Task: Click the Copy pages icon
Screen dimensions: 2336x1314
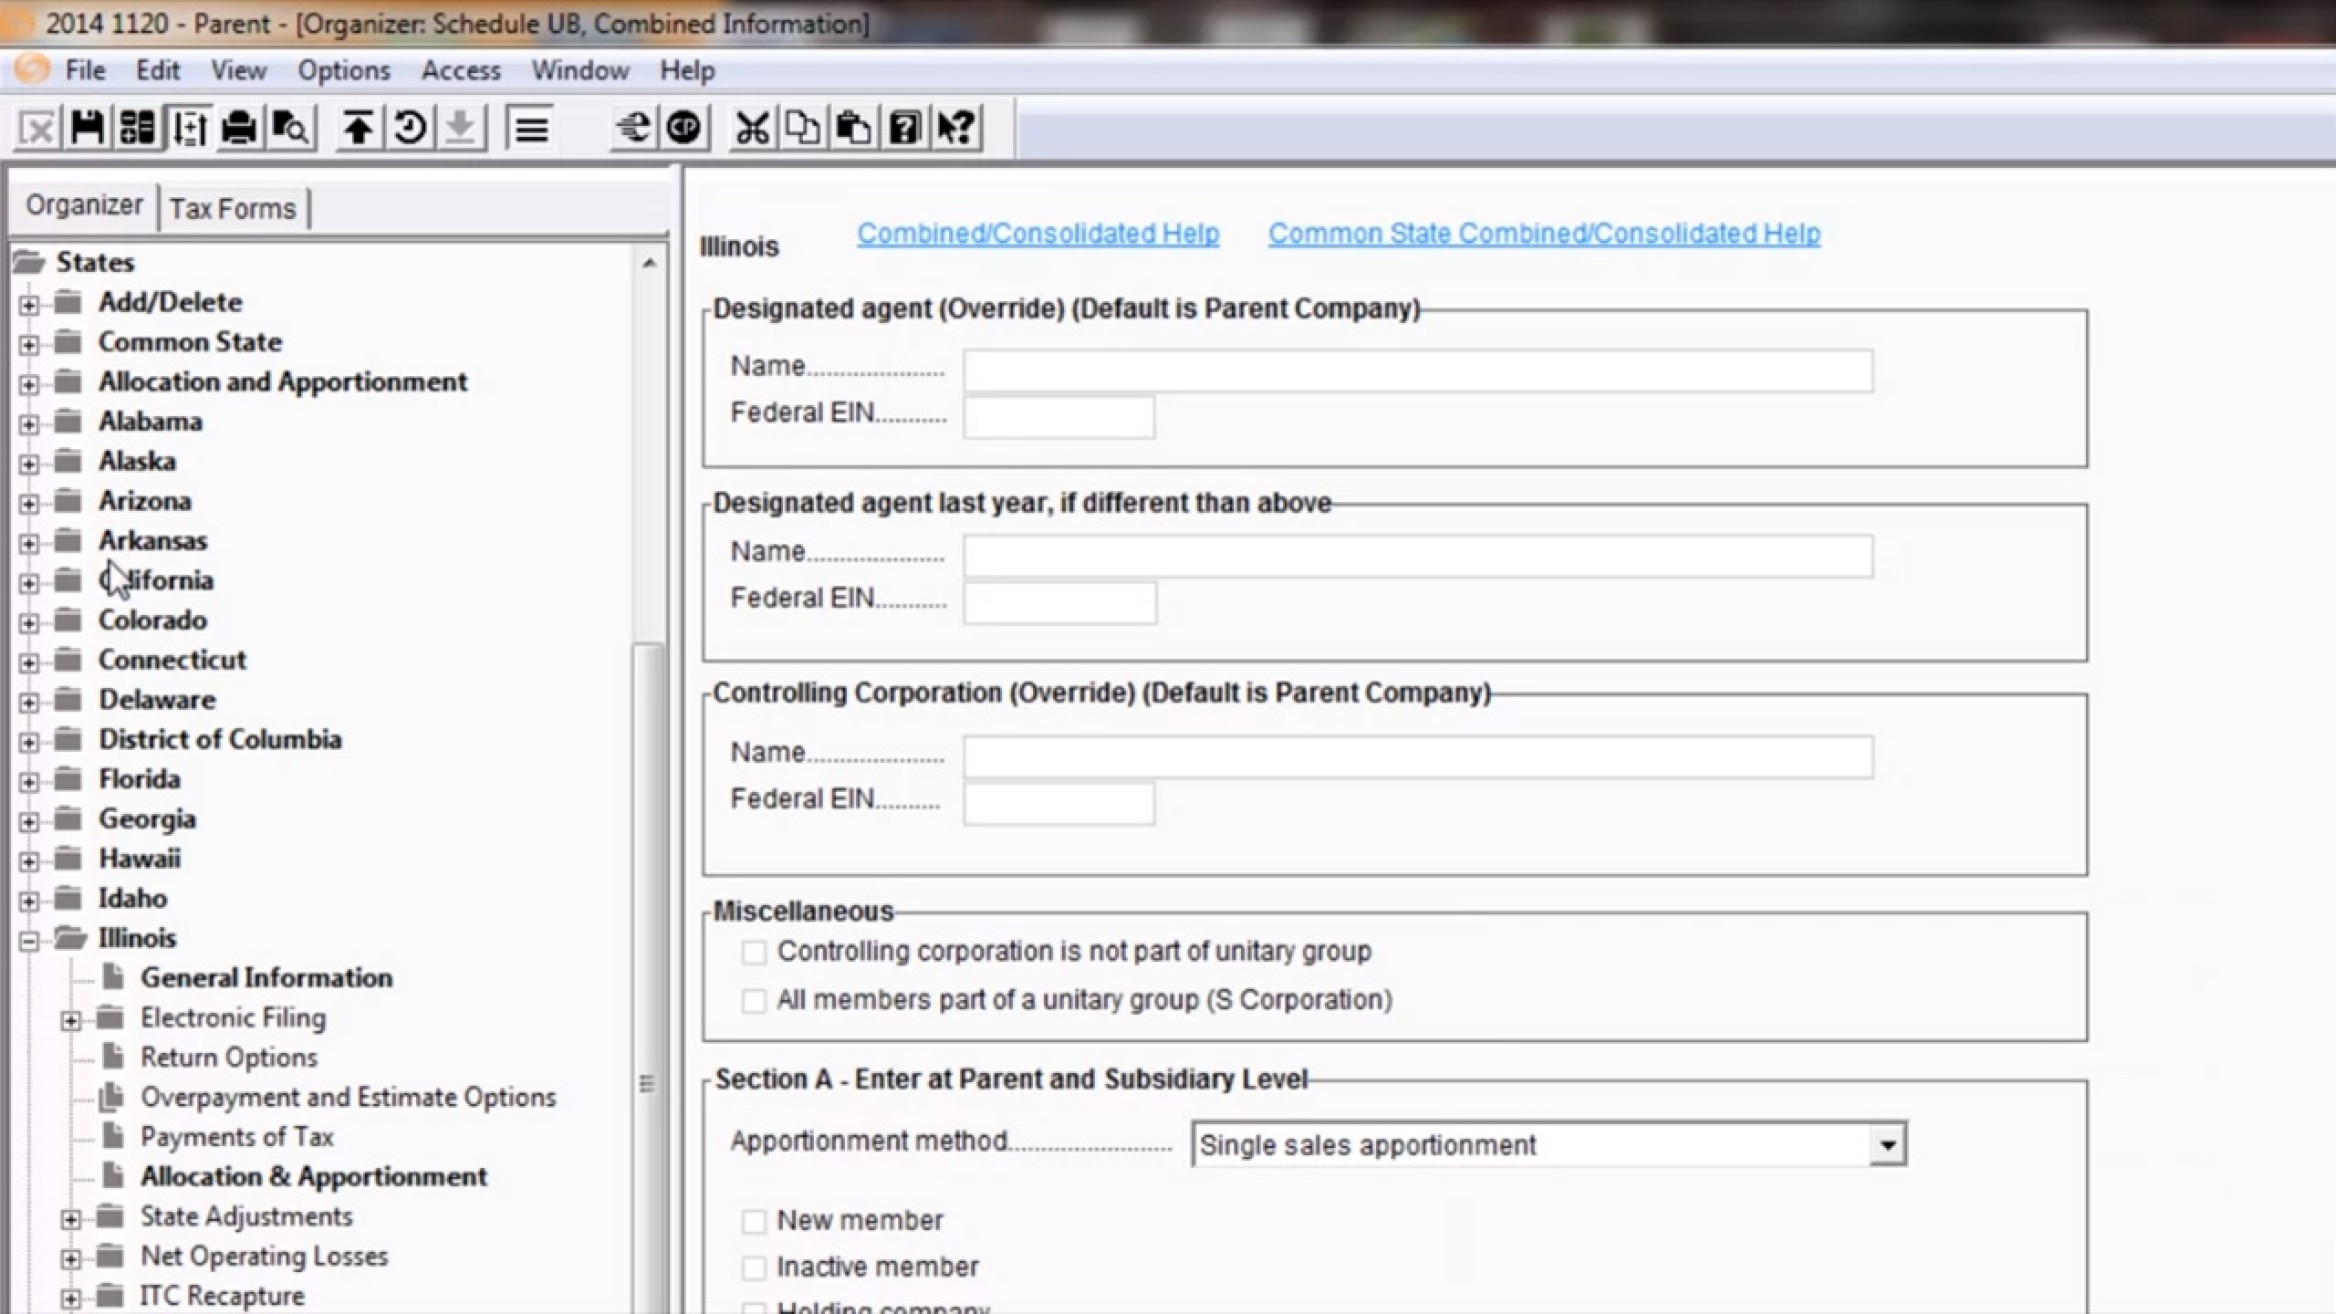Action: pos(802,128)
